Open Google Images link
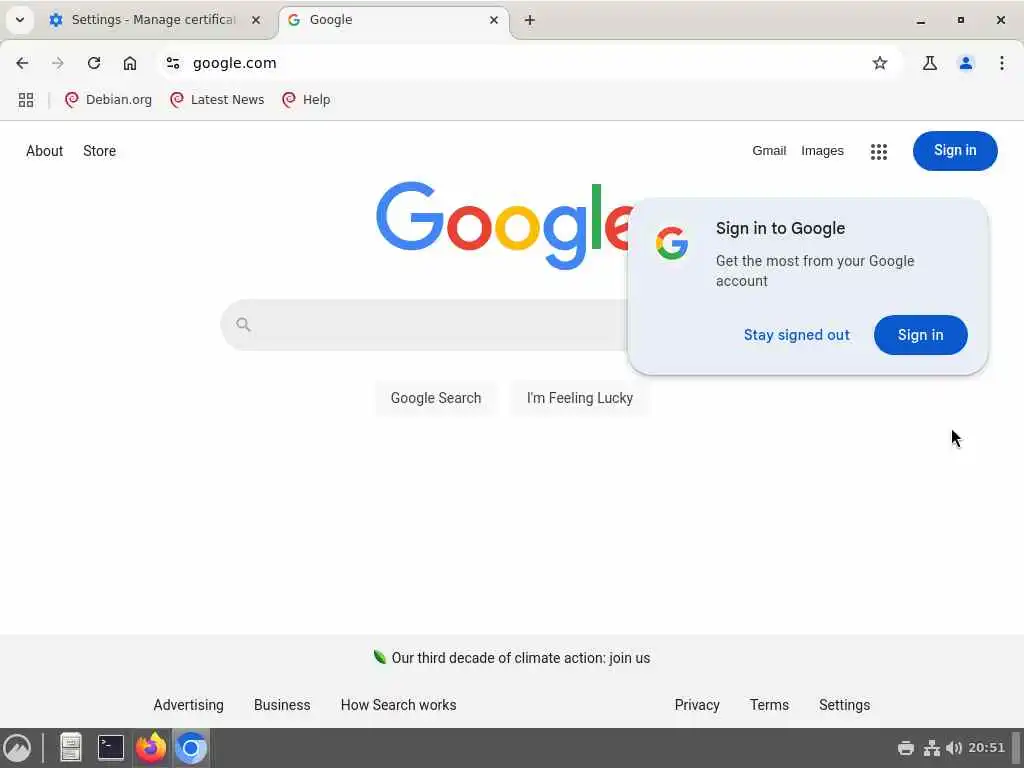Screen dimensions: 1024x768 822,151
